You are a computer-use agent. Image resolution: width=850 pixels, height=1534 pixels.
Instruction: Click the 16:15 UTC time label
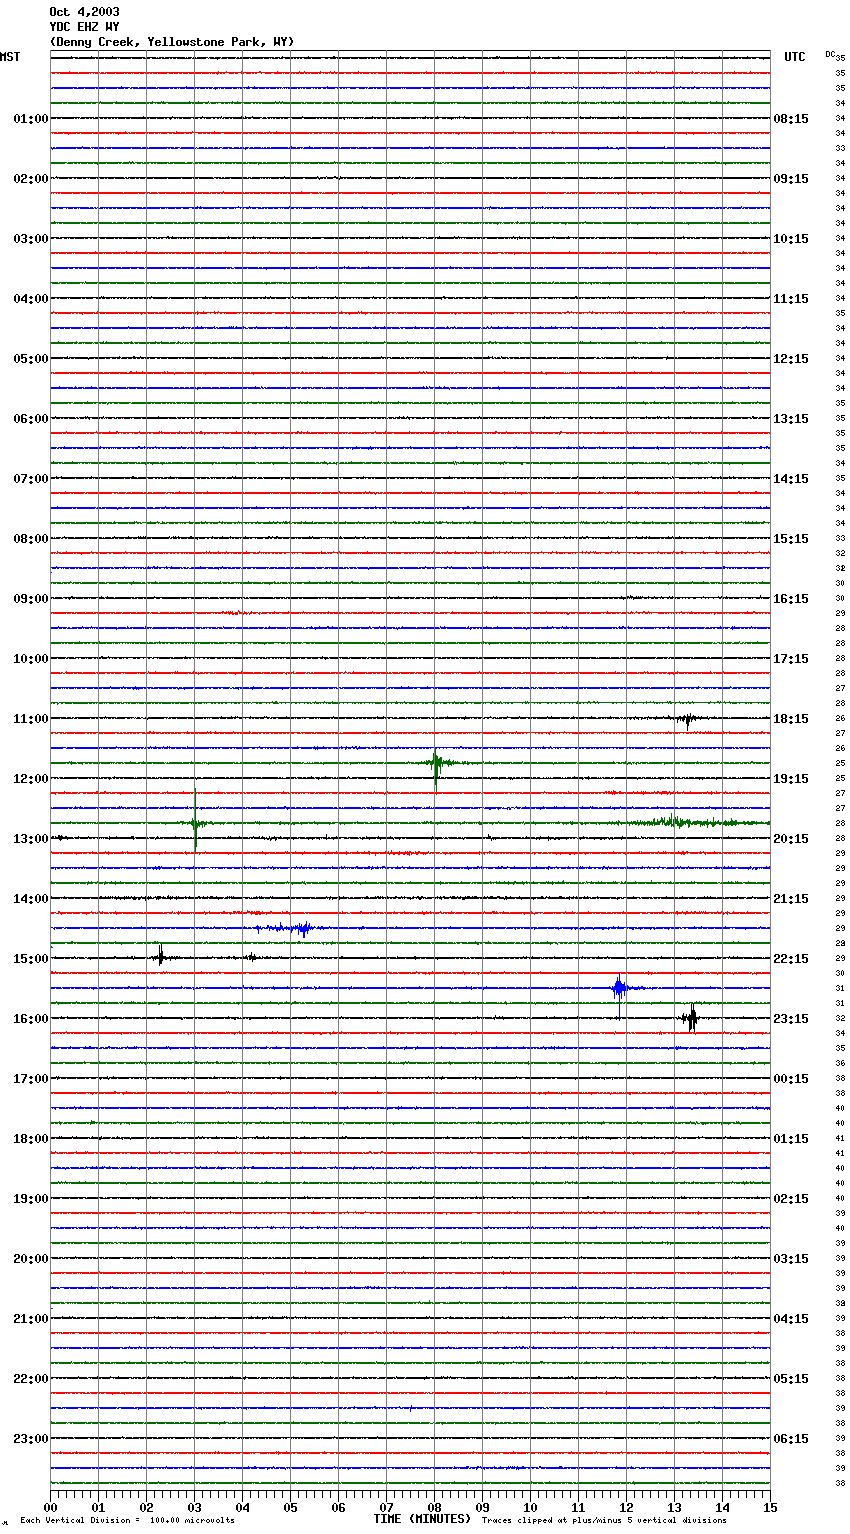[791, 599]
